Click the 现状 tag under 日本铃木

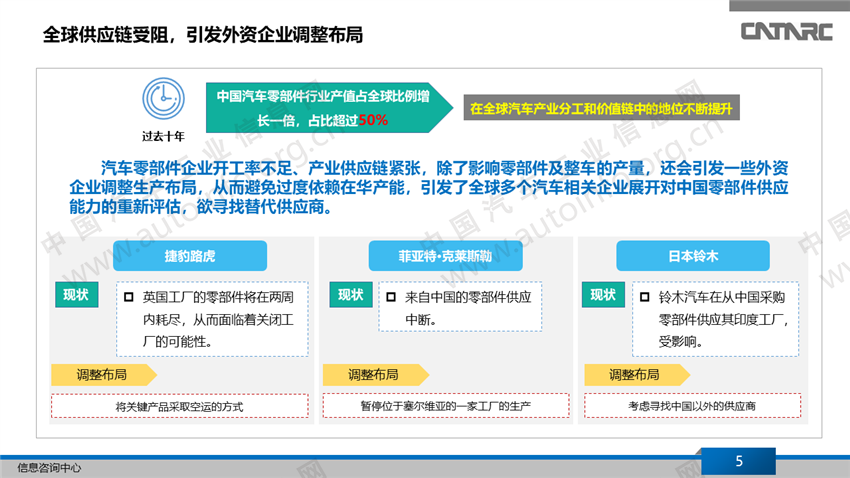[603, 295]
